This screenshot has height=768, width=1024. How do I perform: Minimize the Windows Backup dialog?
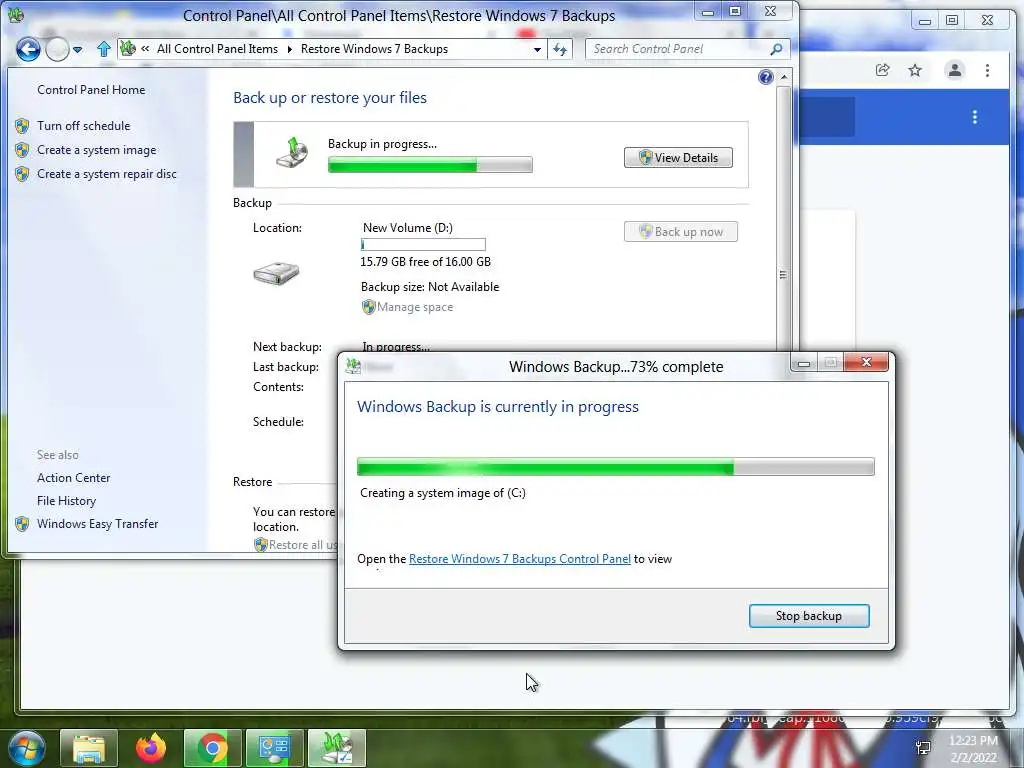point(804,363)
